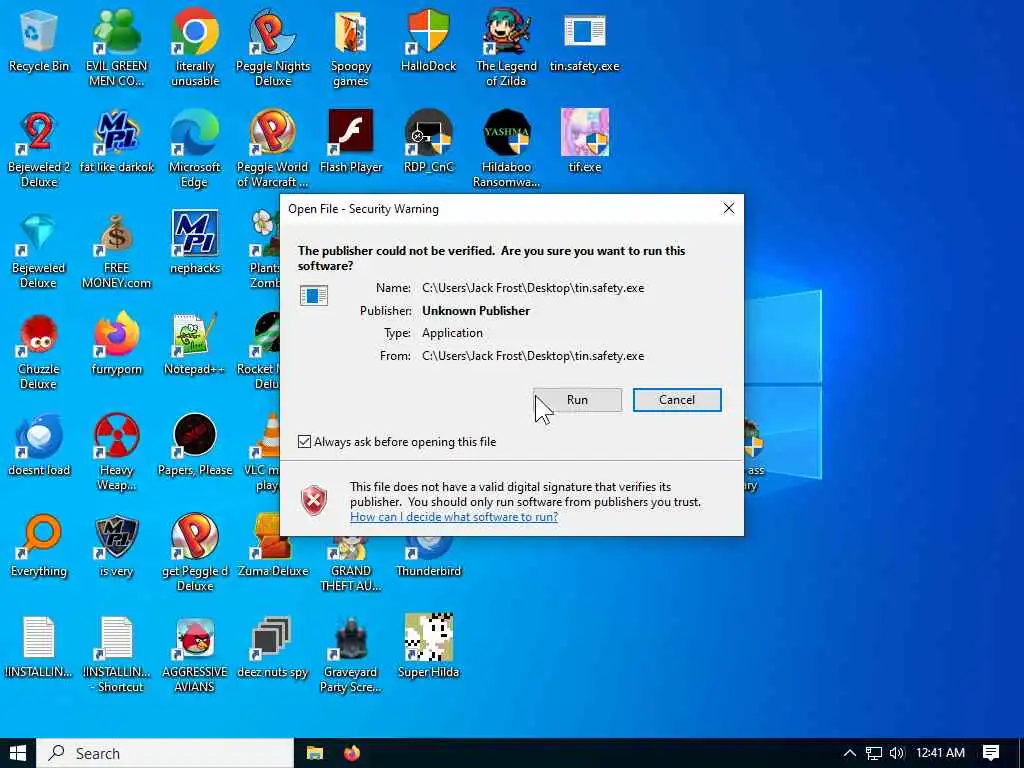Click Cancel in the security warning dialog
This screenshot has height=768, width=1024.
pos(677,400)
